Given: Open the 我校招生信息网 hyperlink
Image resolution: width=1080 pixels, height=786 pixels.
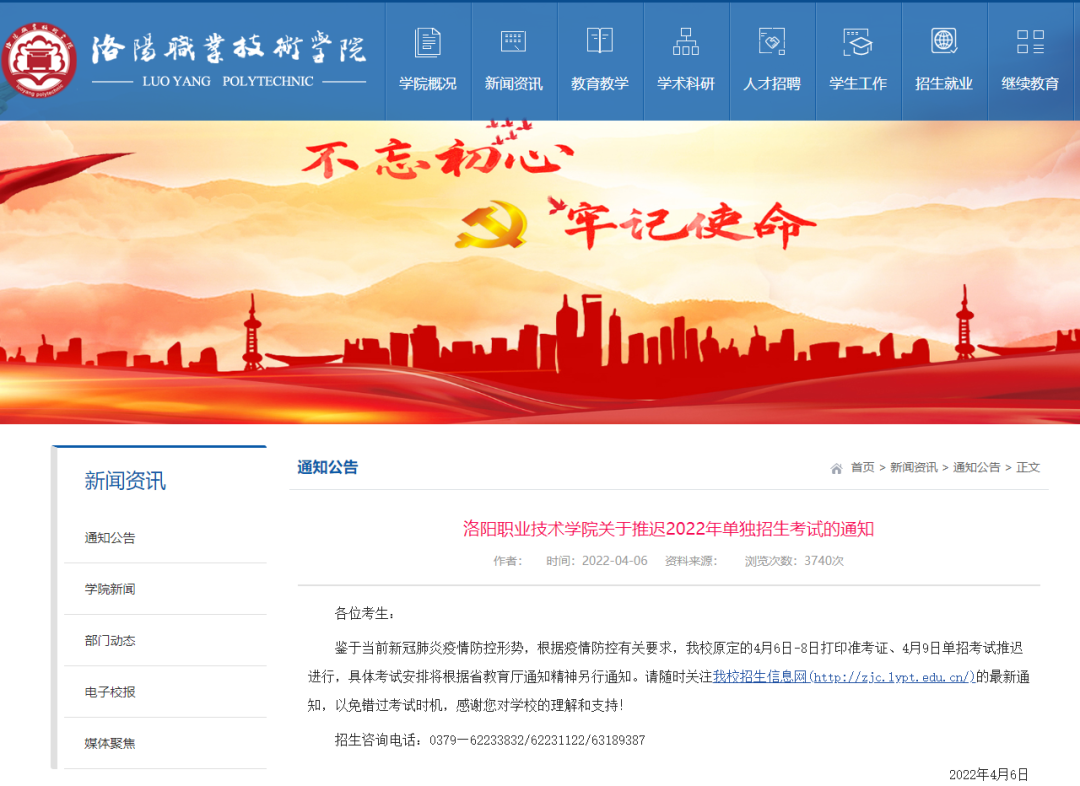Looking at the screenshot, I should [x=843, y=677].
